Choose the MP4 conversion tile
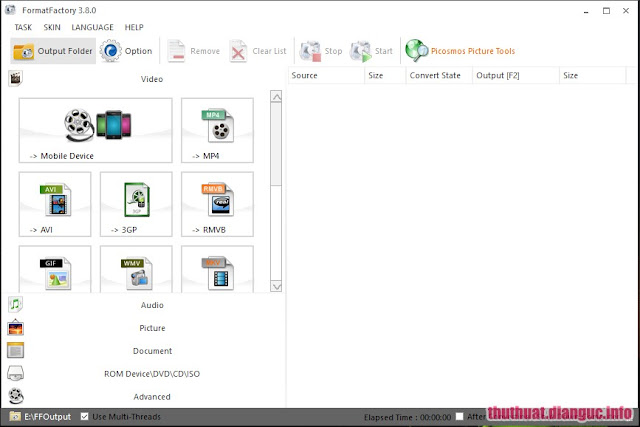The width and height of the screenshot is (640, 427). point(217,130)
